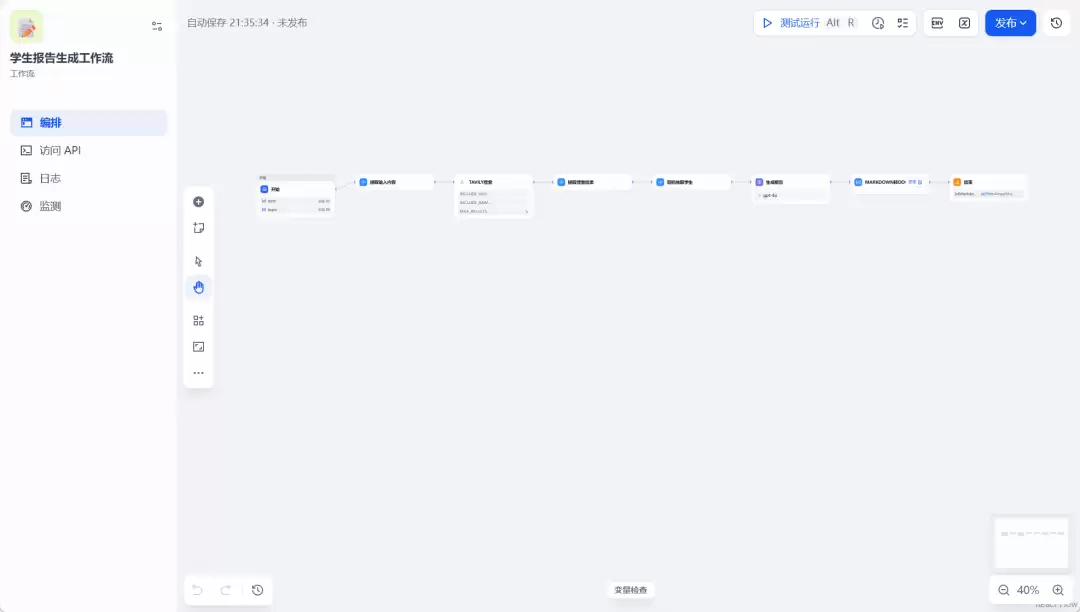1080x612 pixels.
Task: Switch to pointer selection mode
Action: tap(198, 262)
